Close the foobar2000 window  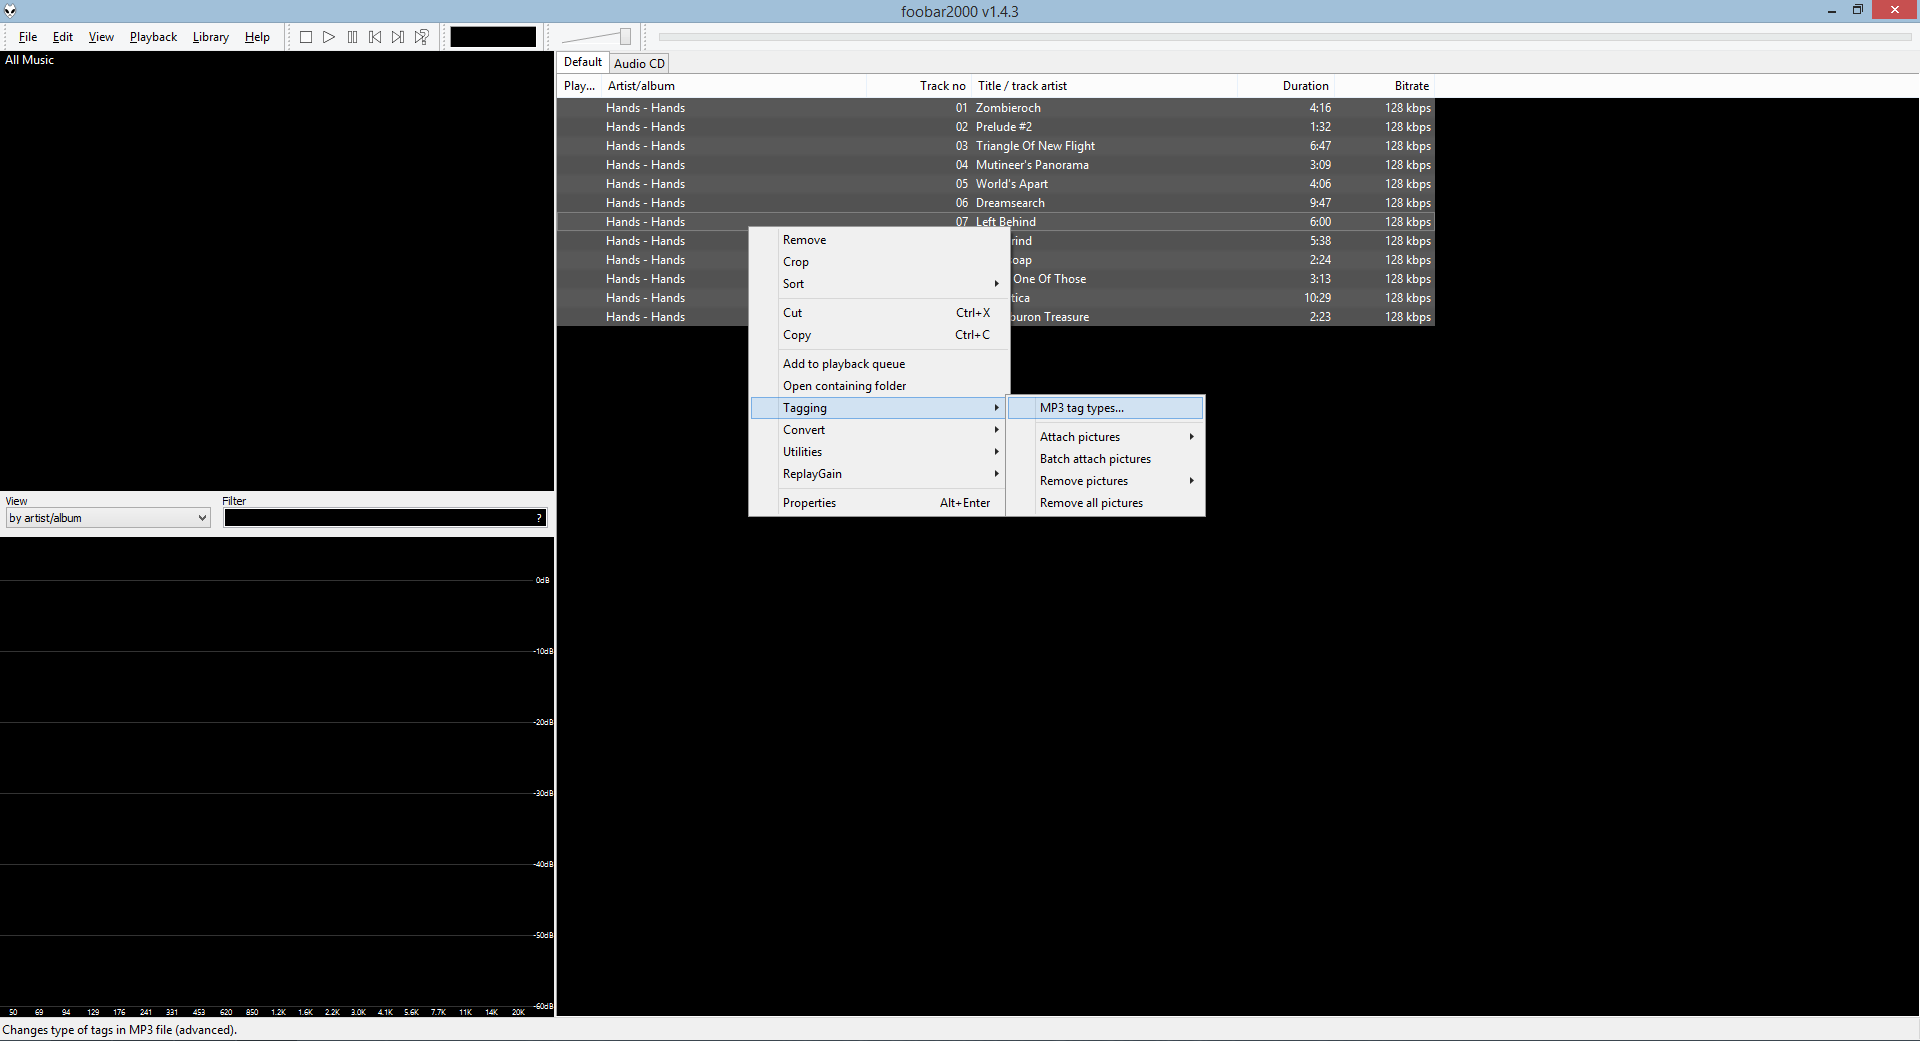(x=1895, y=10)
